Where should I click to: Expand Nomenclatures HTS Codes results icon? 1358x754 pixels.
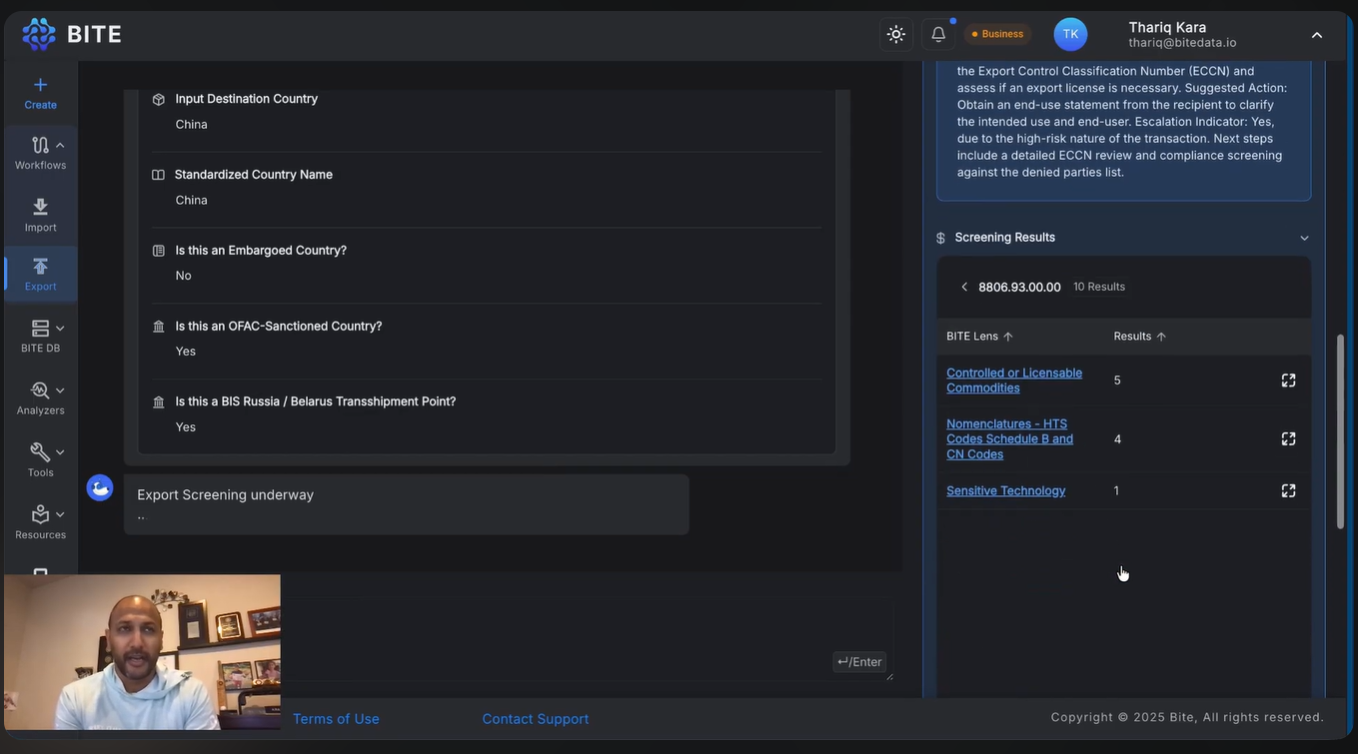click(1288, 439)
